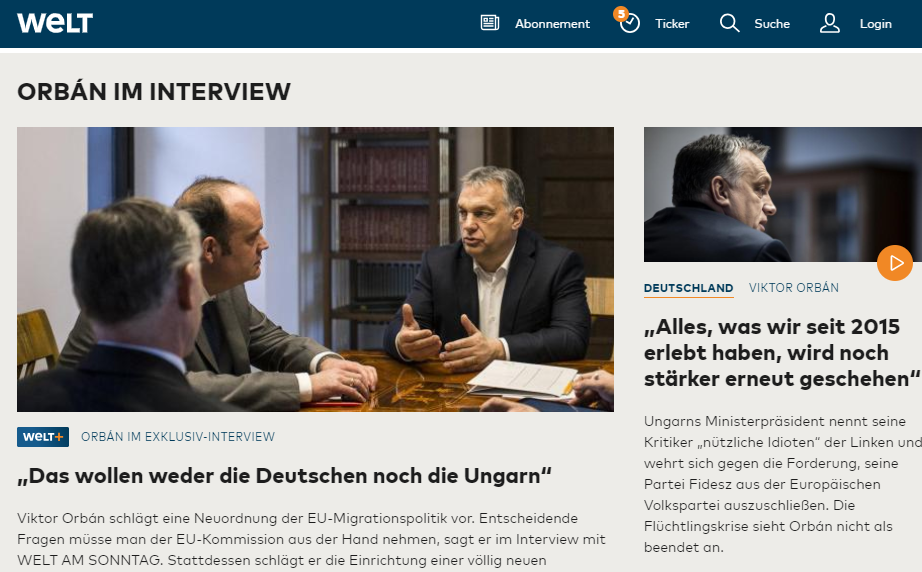Image resolution: width=922 pixels, height=572 pixels.
Task: Play the Orbán video with orange button
Action: [895, 263]
